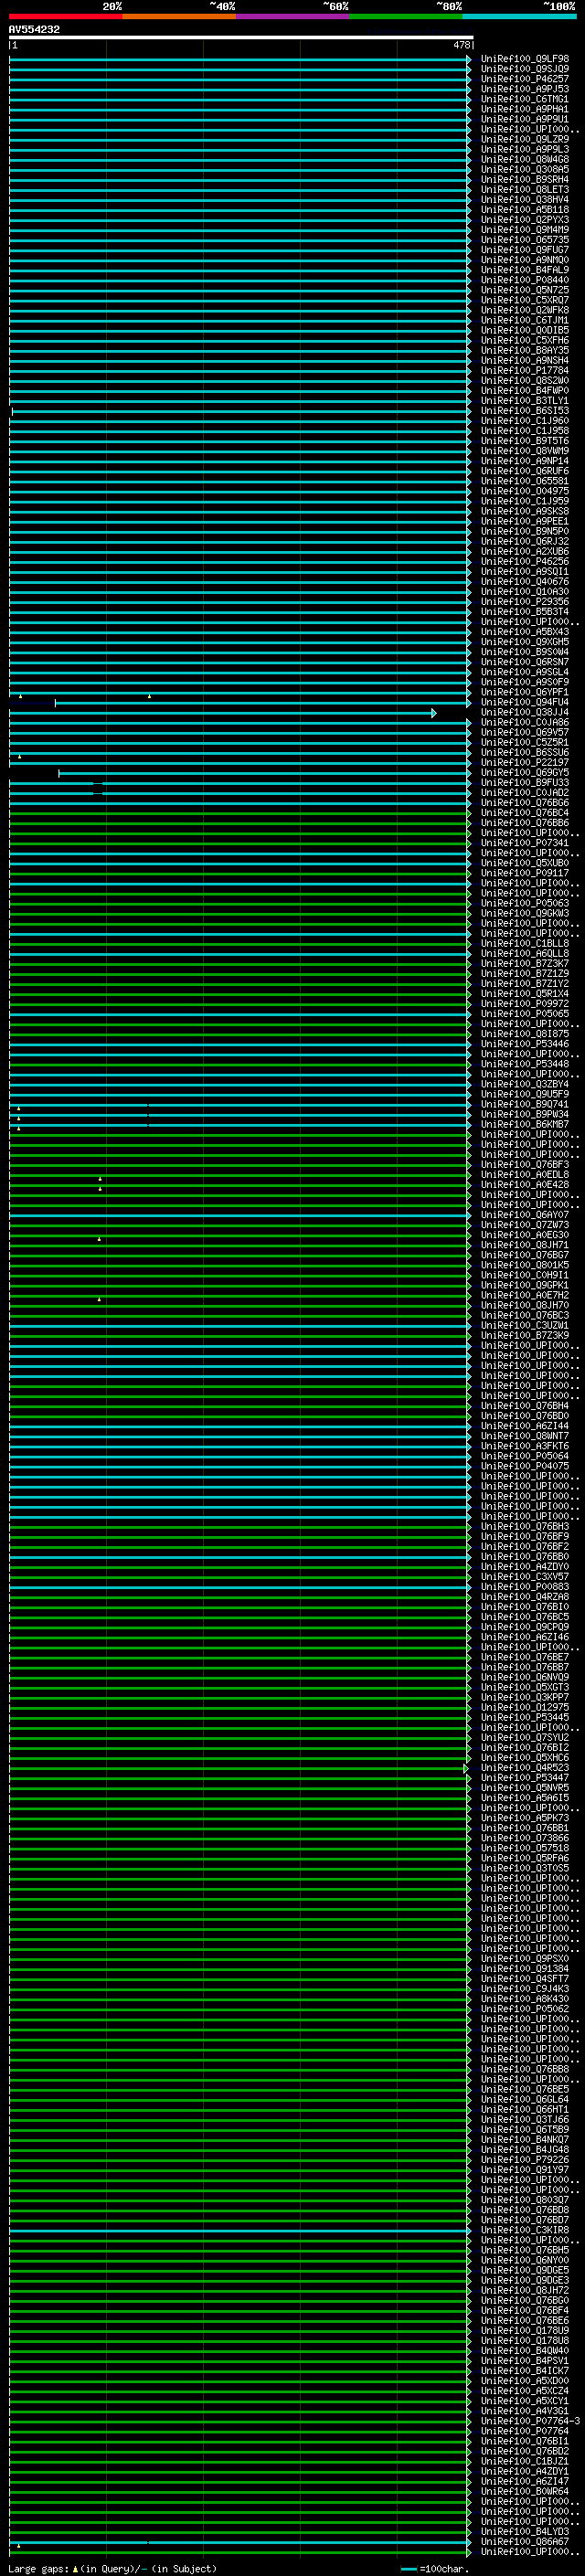585x2576 pixels.
Task: Click the yellow gap marker on UniRef100_Q86A67 row
Action: tap(19, 2545)
